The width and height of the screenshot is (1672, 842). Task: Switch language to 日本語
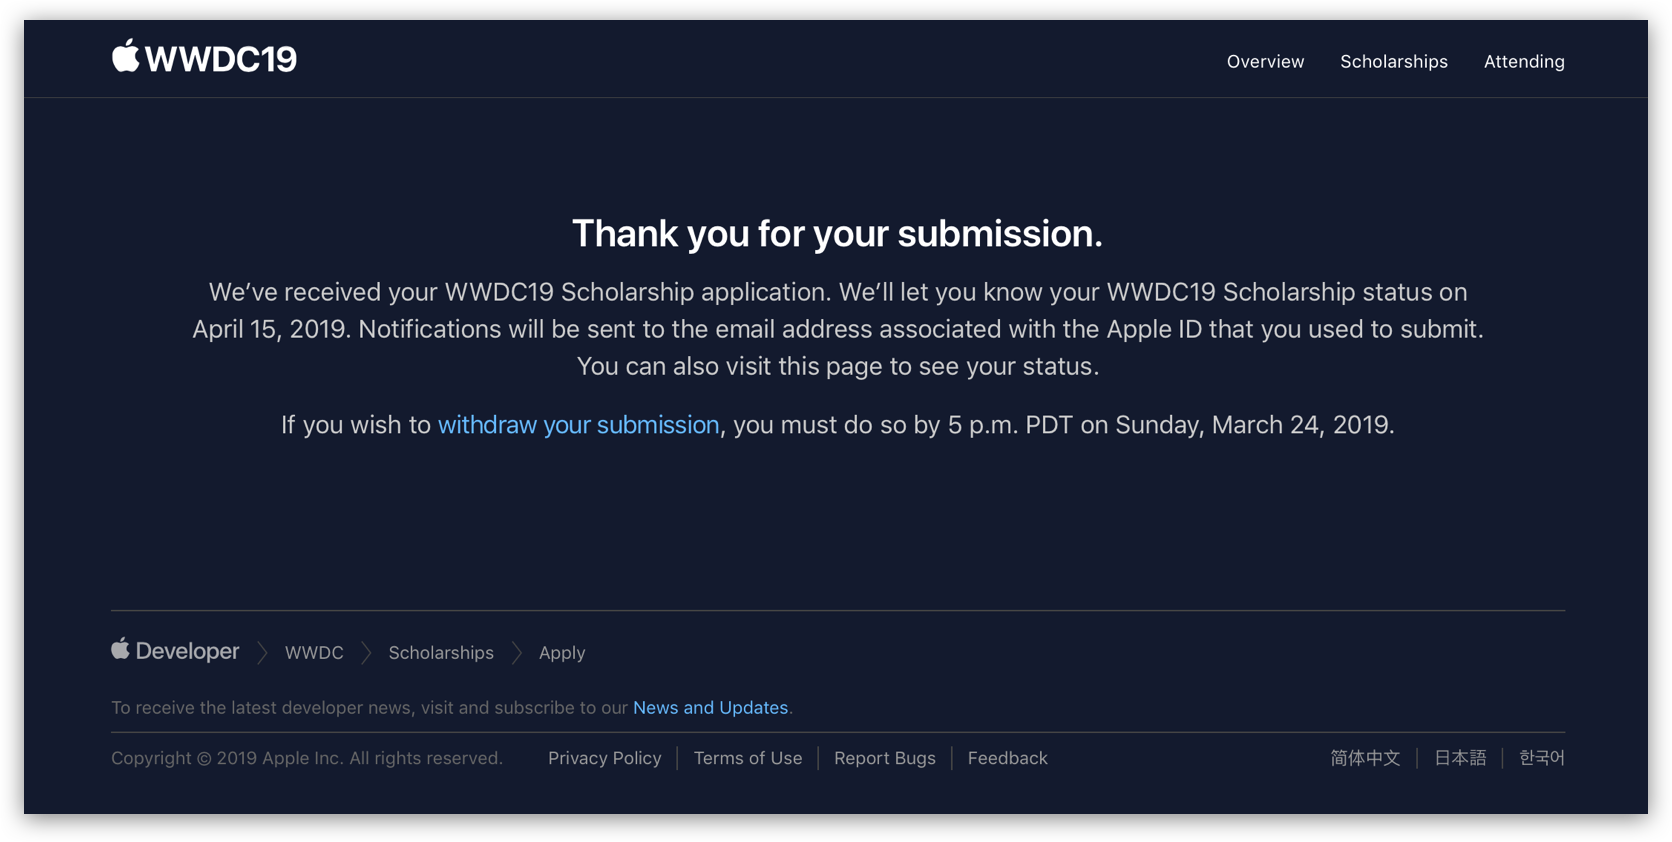(x=1459, y=758)
